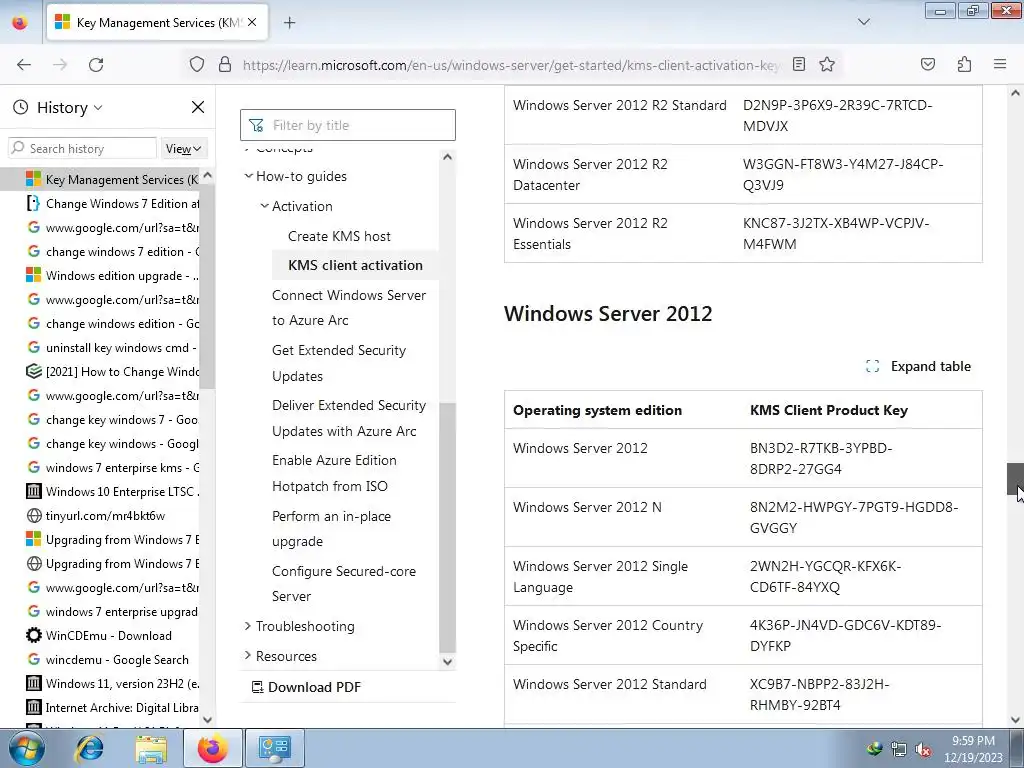Open a new browser tab
The width and height of the screenshot is (1024, 768).
tap(289, 23)
